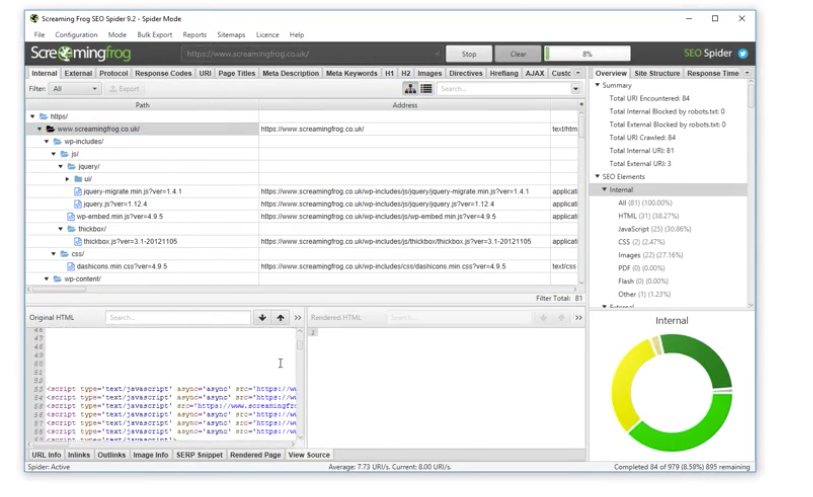Collapse the SEO Elements section
This screenshot has width=813, height=497.
(597, 177)
